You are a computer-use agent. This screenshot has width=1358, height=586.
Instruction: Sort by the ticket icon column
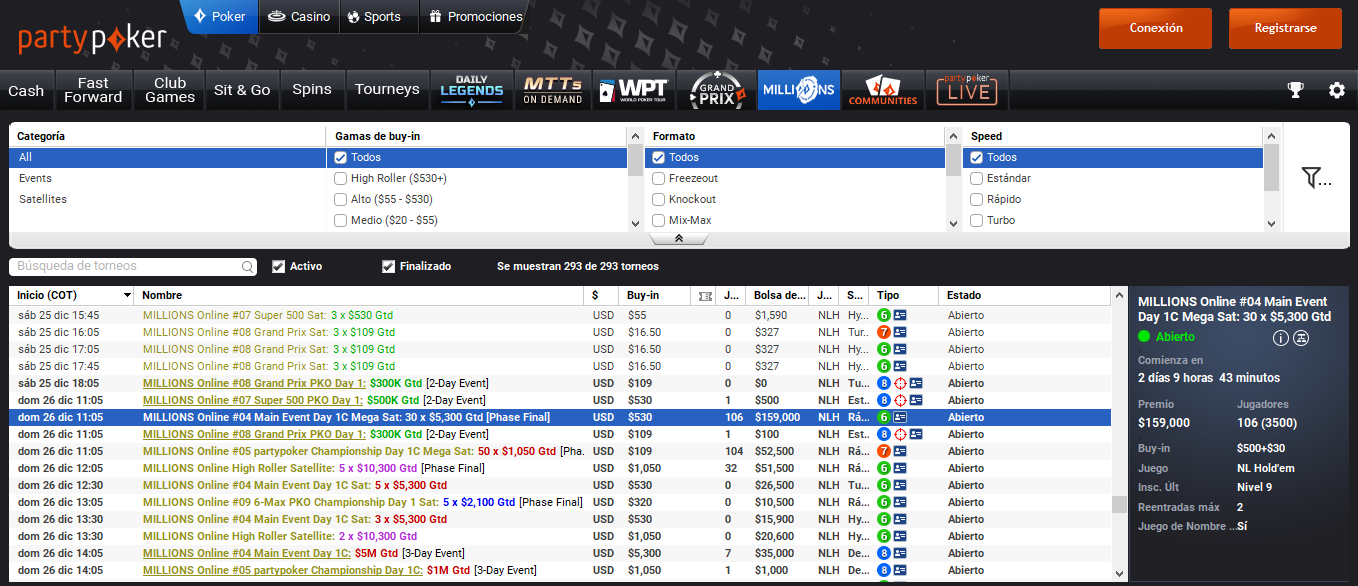pos(704,295)
